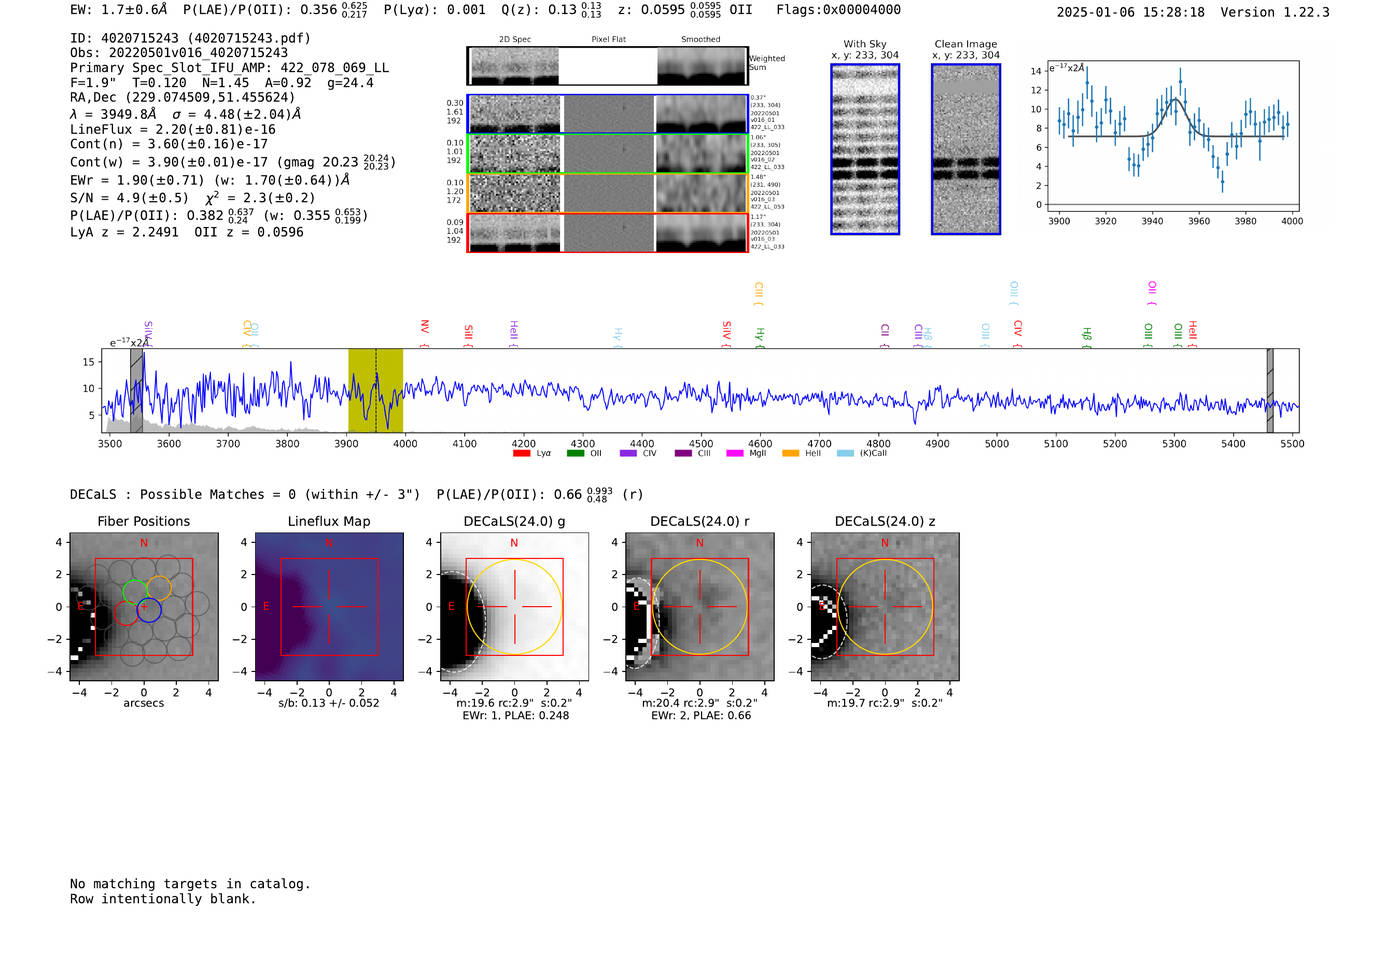Image resolution: width=1400 pixels, height=953 pixels.
Task: Click the 'Cont(n) = 3.60(±0.16)e-17' line
Action: (169, 144)
